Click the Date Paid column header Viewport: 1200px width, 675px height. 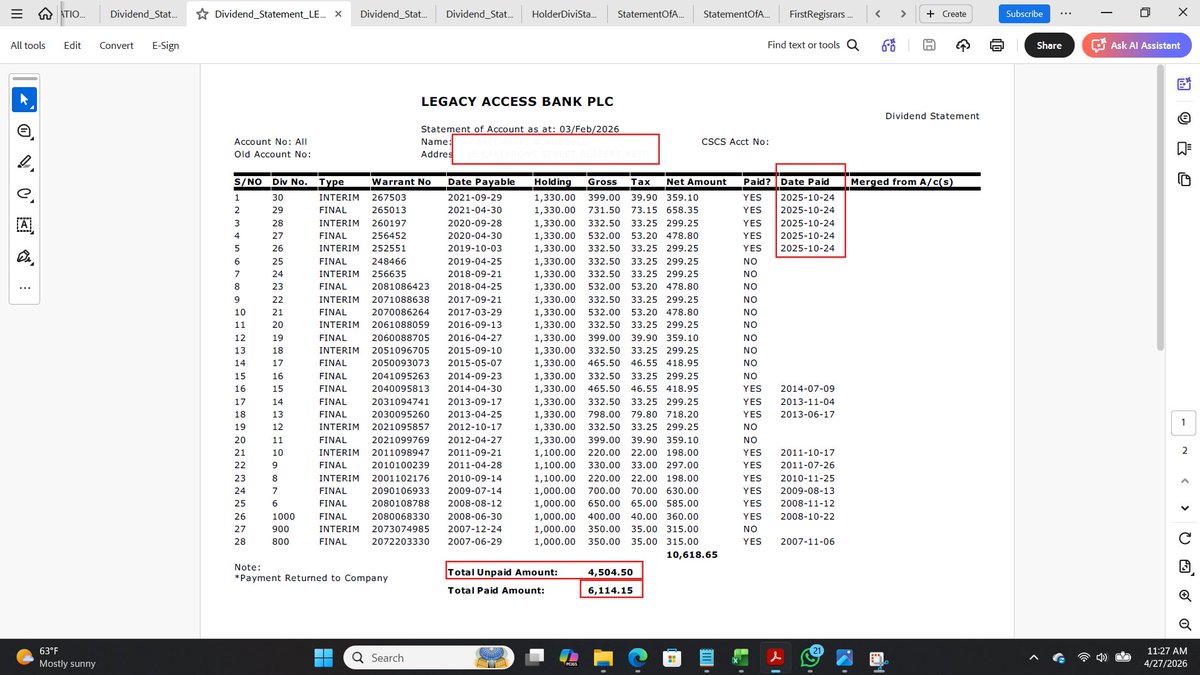click(x=806, y=182)
